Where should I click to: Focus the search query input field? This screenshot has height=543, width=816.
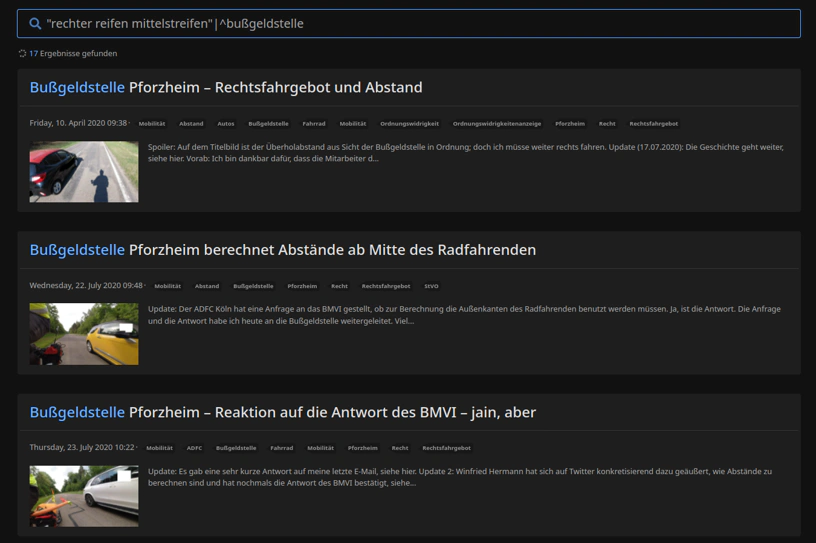[x=409, y=23]
